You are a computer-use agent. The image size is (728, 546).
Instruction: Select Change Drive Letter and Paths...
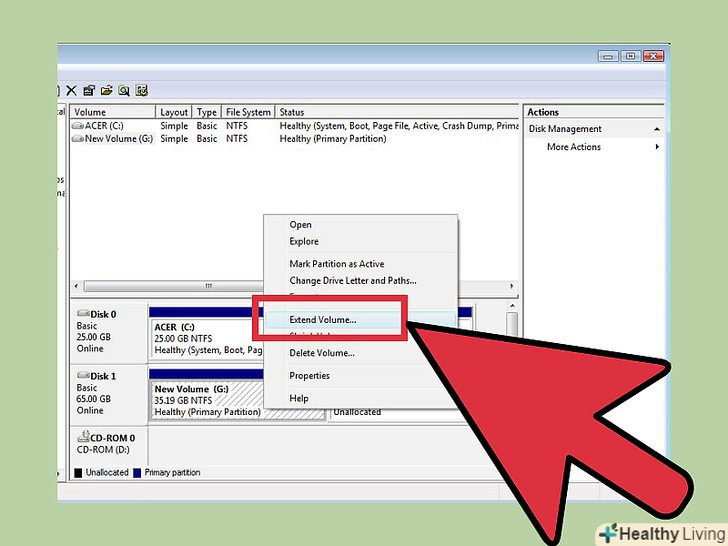coord(353,280)
